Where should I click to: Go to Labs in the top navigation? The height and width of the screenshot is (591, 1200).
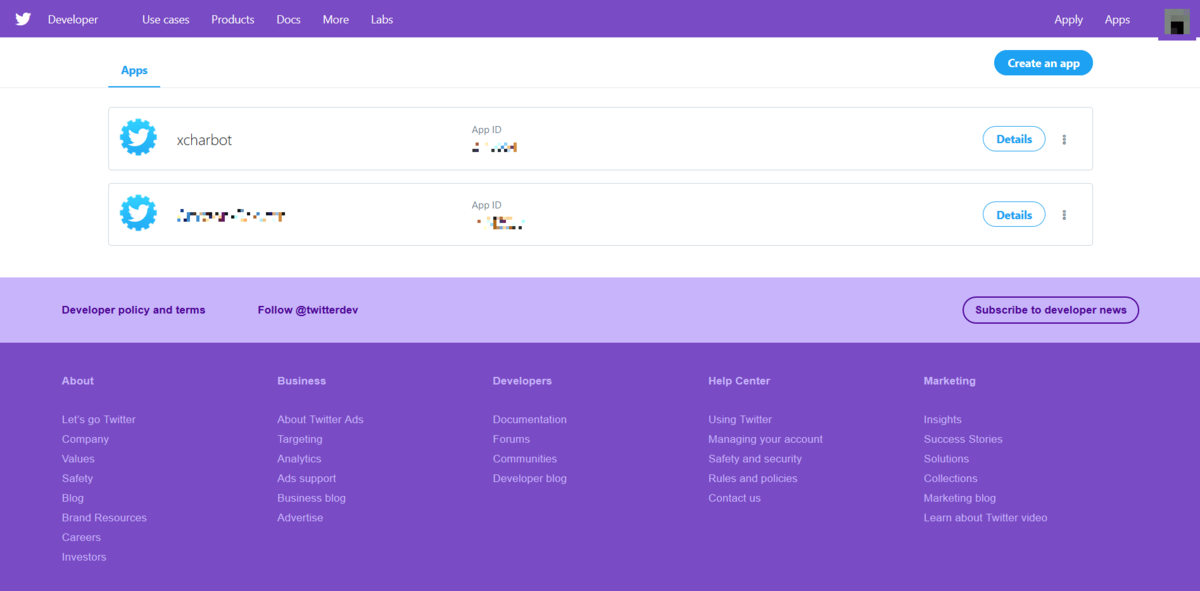pos(382,20)
